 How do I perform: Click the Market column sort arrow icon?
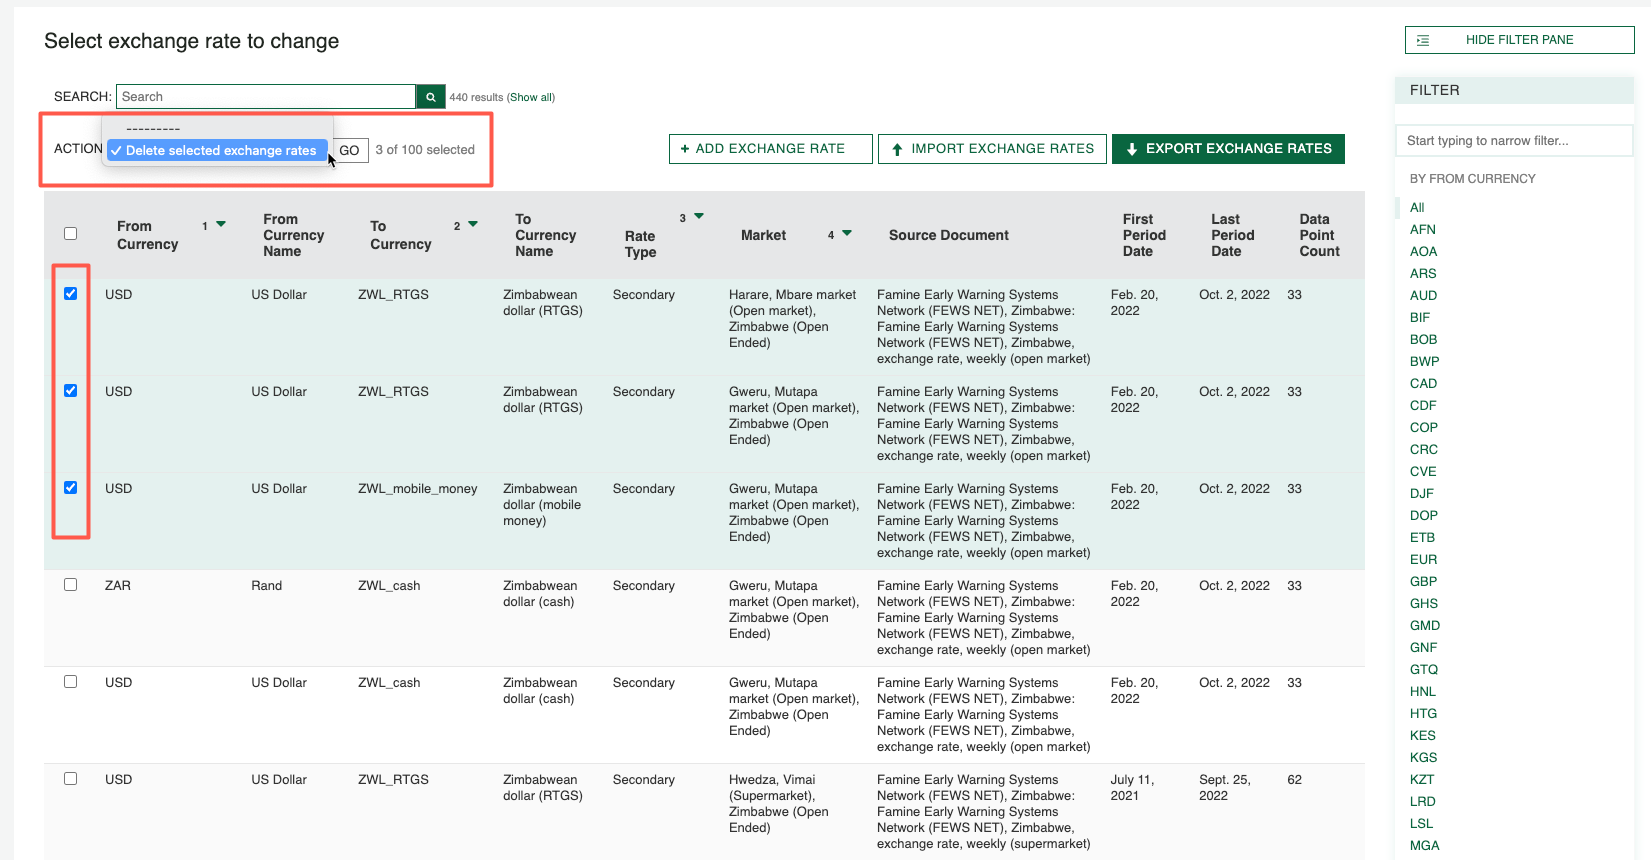coord(847,234)
